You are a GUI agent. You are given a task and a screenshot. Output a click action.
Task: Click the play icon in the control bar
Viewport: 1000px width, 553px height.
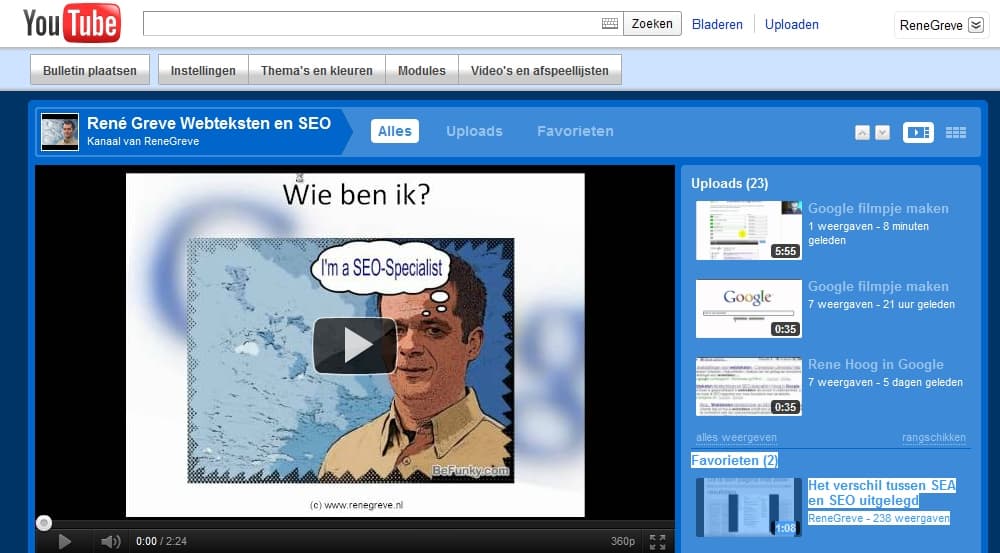(x=64, y=542)
